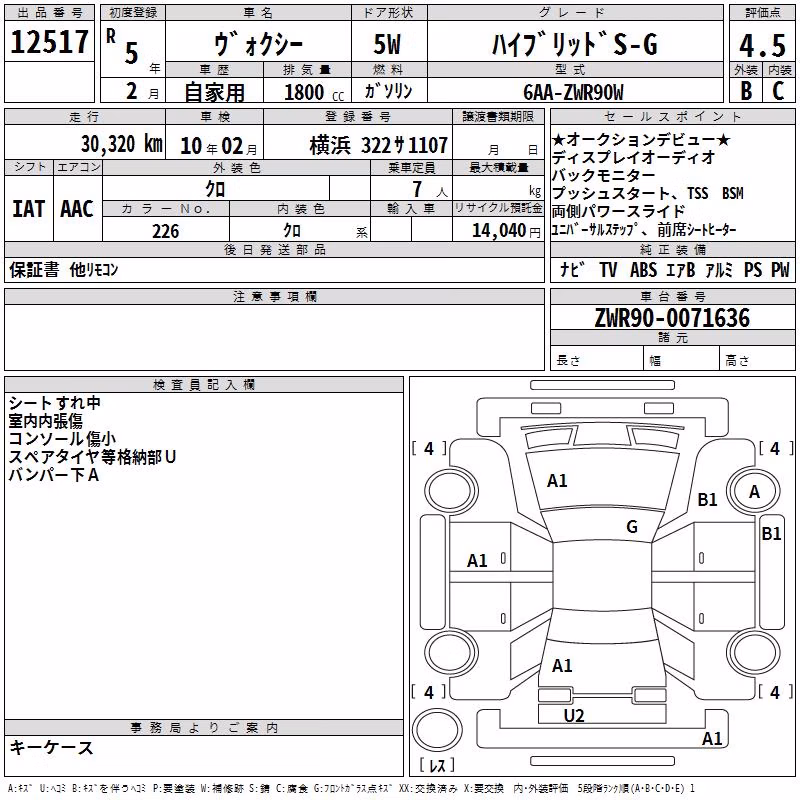
Task: Click the shaken date 10年02月
Action: pyautogui.click(x=219, y=146)
